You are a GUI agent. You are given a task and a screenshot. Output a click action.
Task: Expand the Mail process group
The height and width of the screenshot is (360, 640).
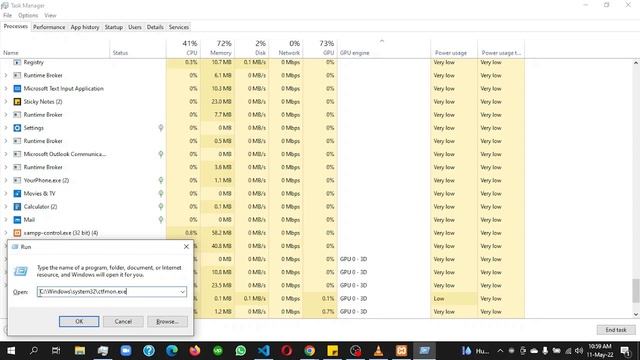click(x=6, y=220)
